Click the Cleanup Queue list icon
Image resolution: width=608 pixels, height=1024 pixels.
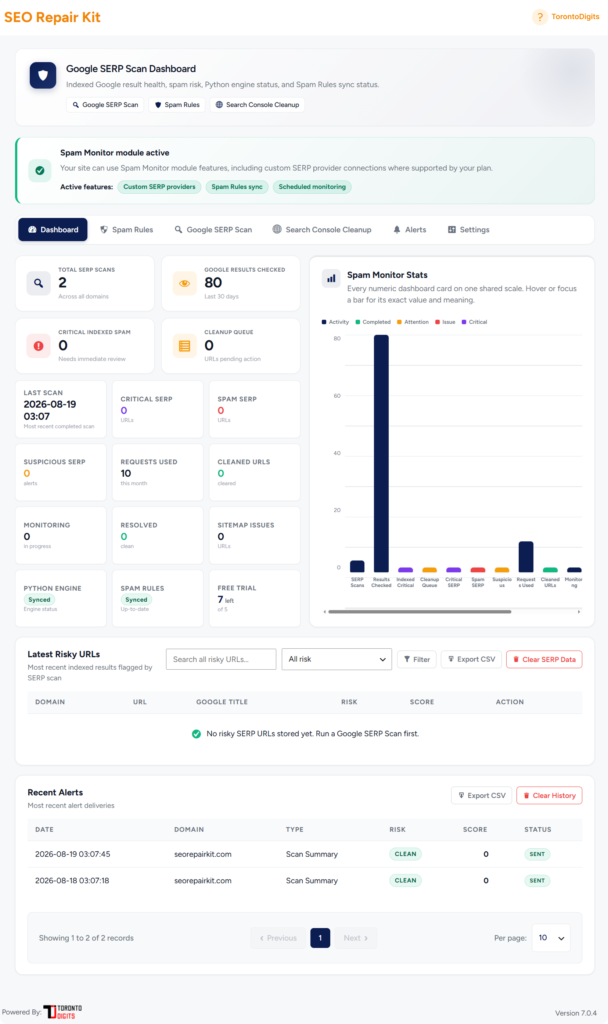185,346
